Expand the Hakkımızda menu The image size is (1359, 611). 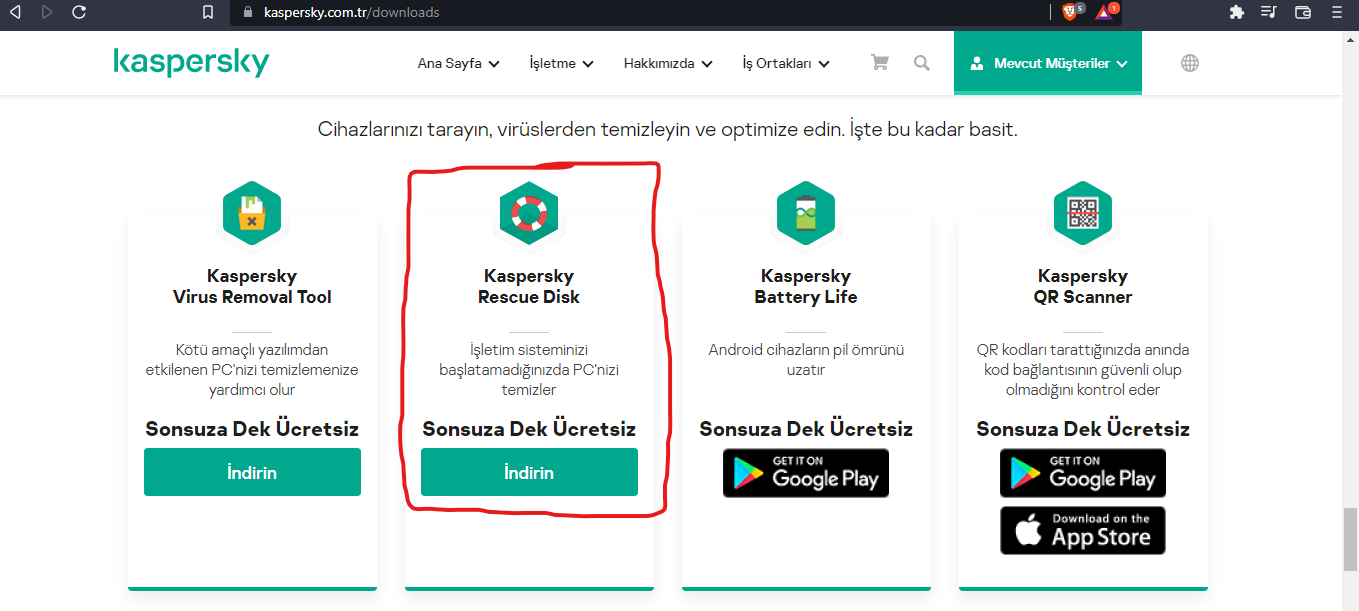667,63
